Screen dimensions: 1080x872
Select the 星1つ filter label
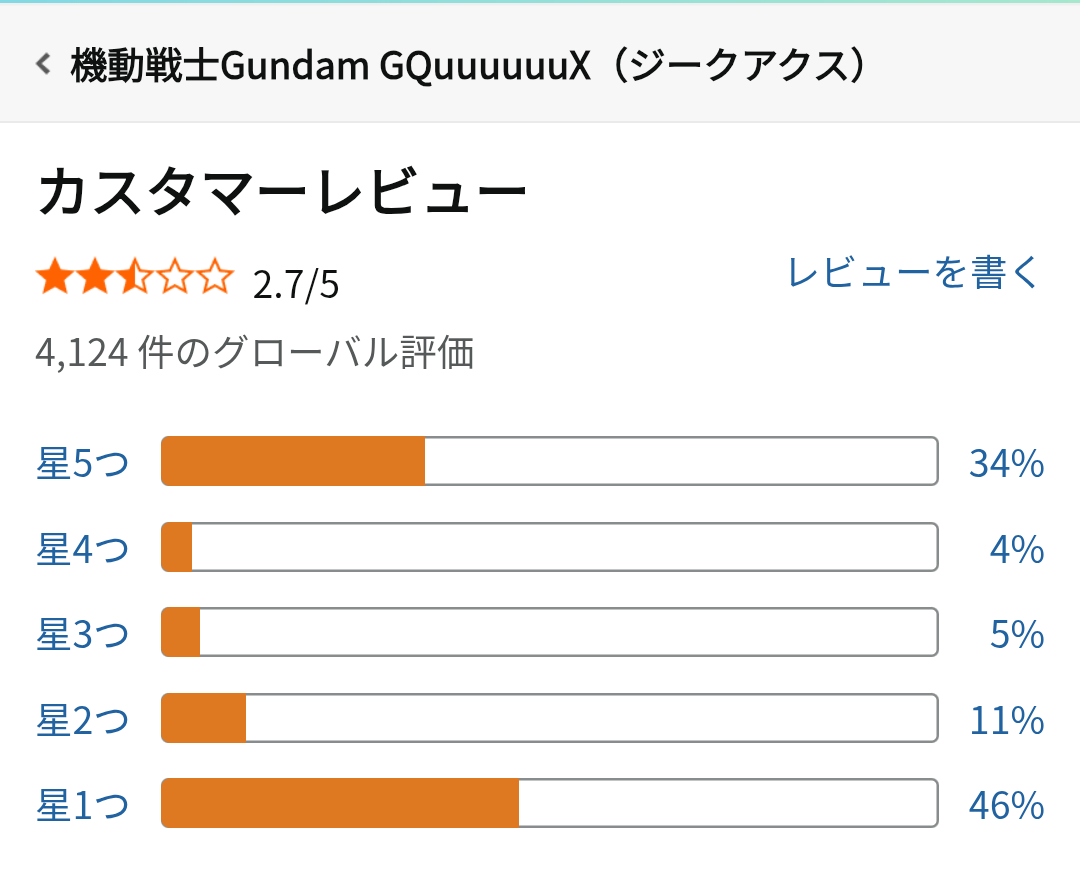(83, 805)
